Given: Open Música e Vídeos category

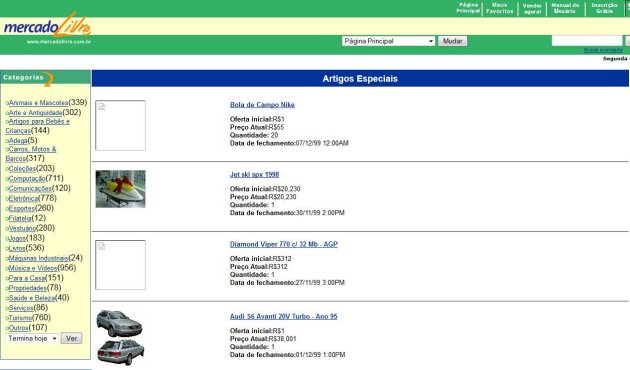Looking at the screenshot, I should [33, 268].
